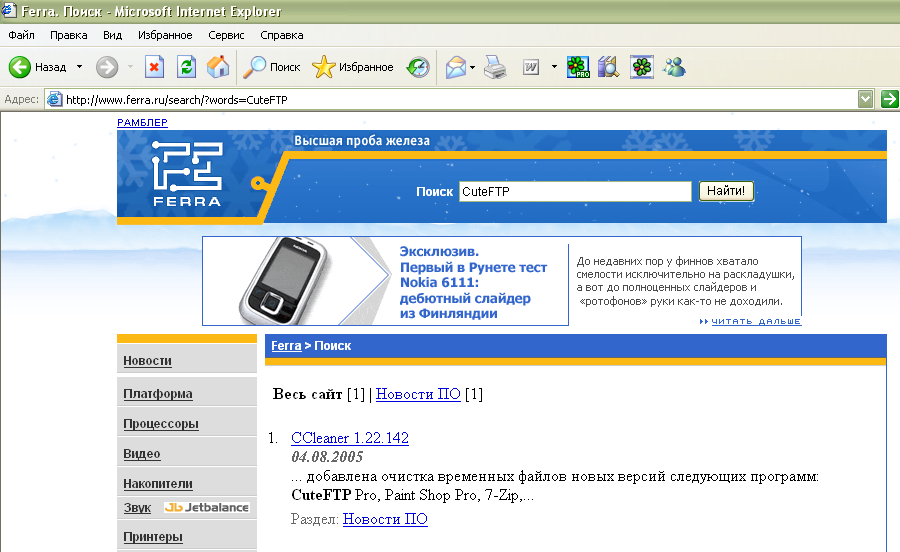Open Messenger people icon
The width and height of the screenshot is (900, 552).
tap(674, 67)
